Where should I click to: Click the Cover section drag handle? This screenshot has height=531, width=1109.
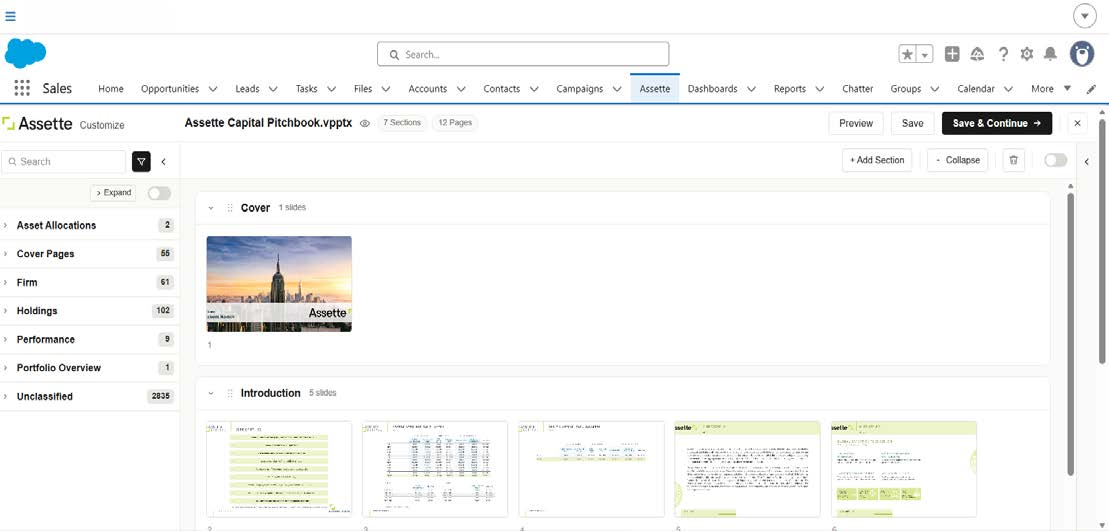[x=230, y=208]
